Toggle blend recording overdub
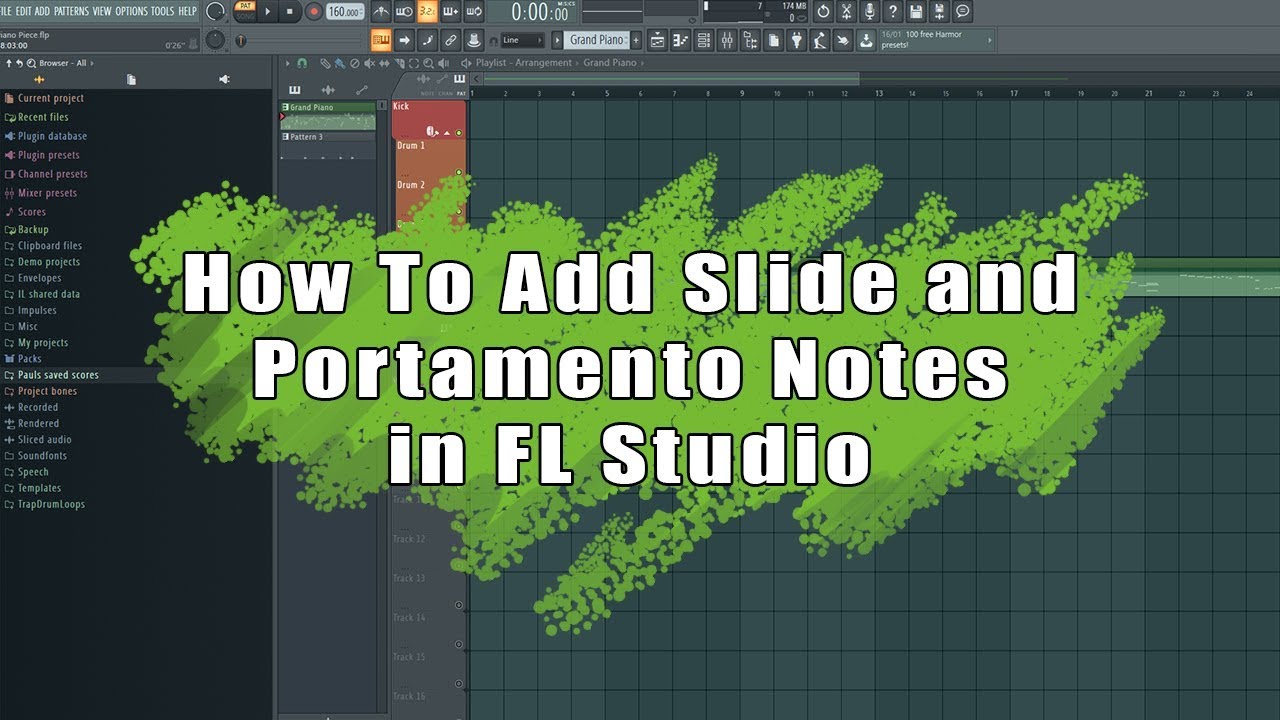This screenshot has width=1280, height=720. (451, 12)
